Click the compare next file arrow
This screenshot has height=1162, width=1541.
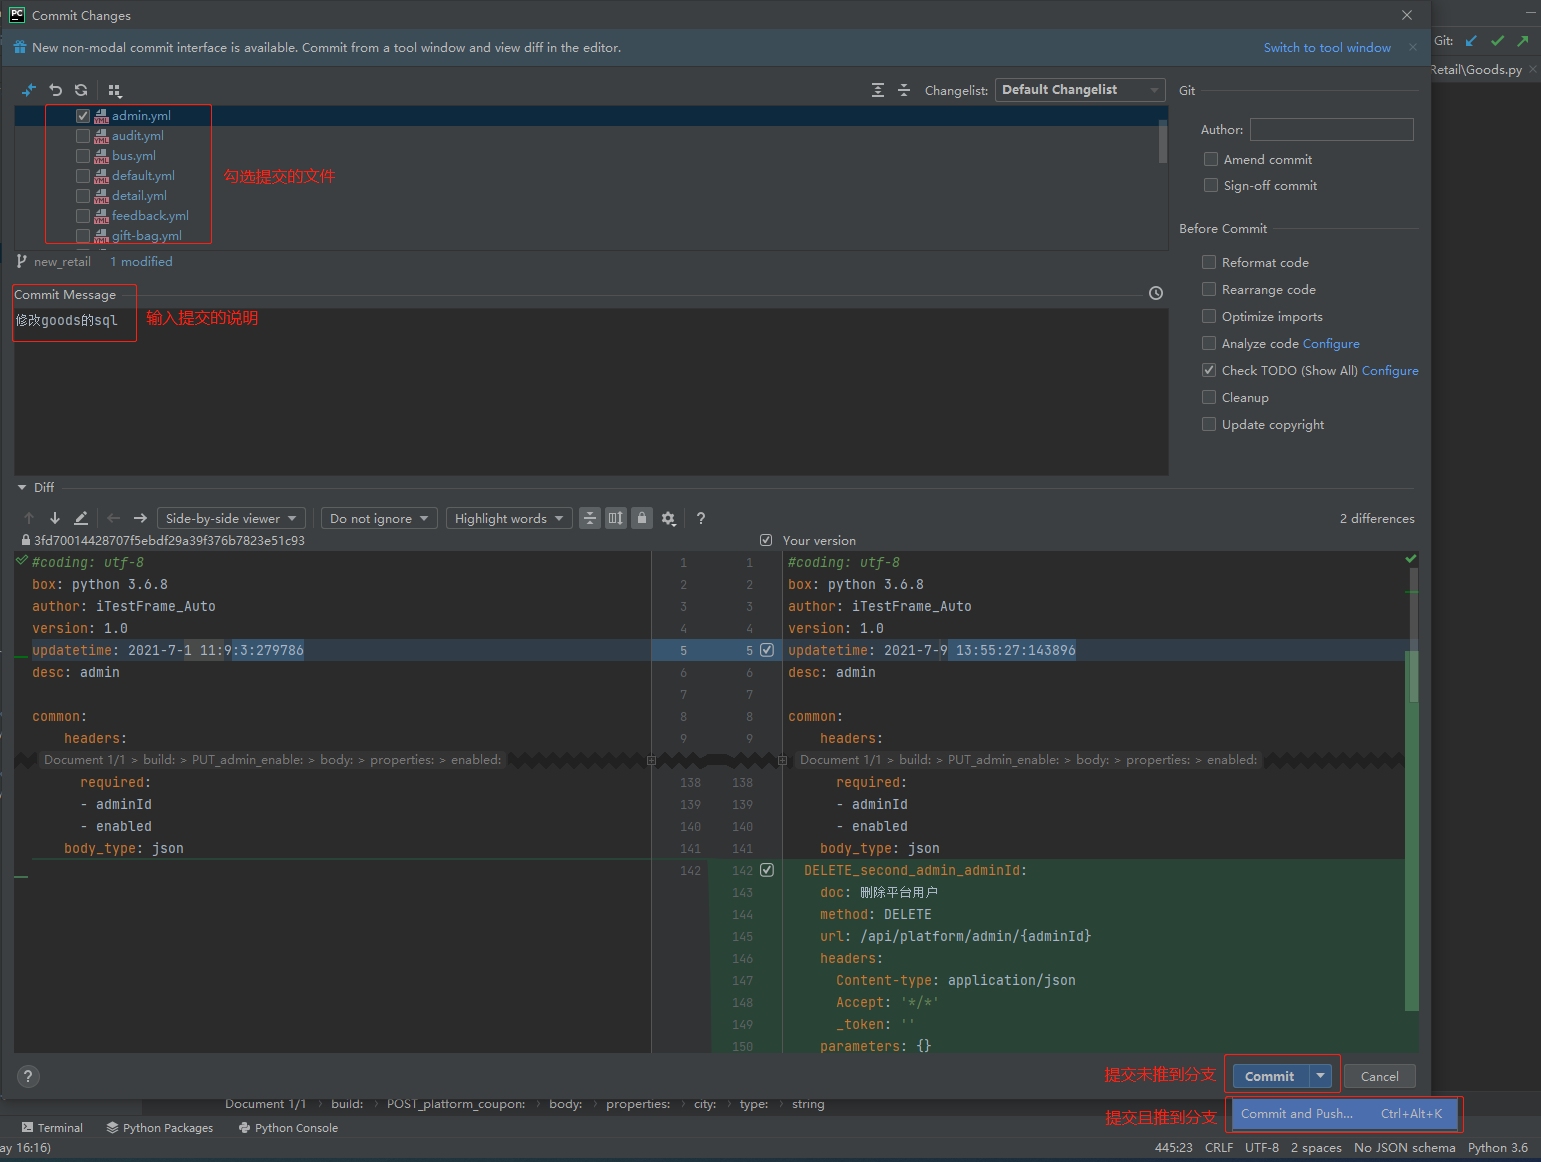(140, 518)
